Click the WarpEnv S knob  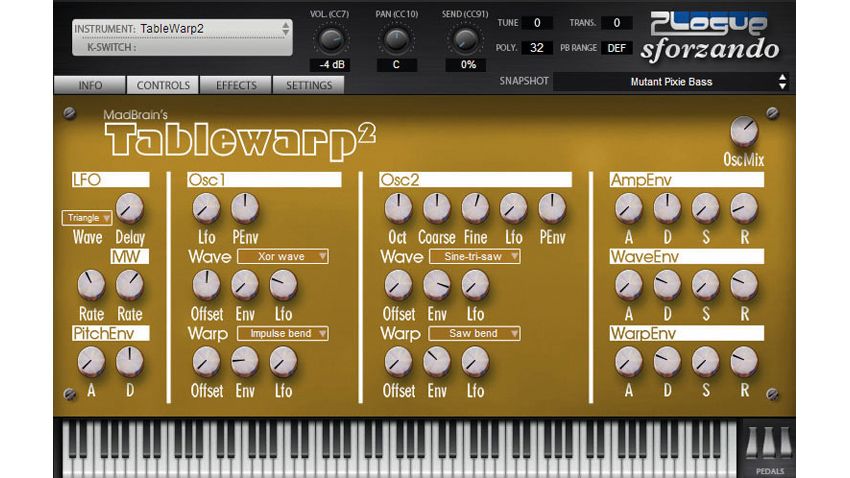click(x=706, y=362)
